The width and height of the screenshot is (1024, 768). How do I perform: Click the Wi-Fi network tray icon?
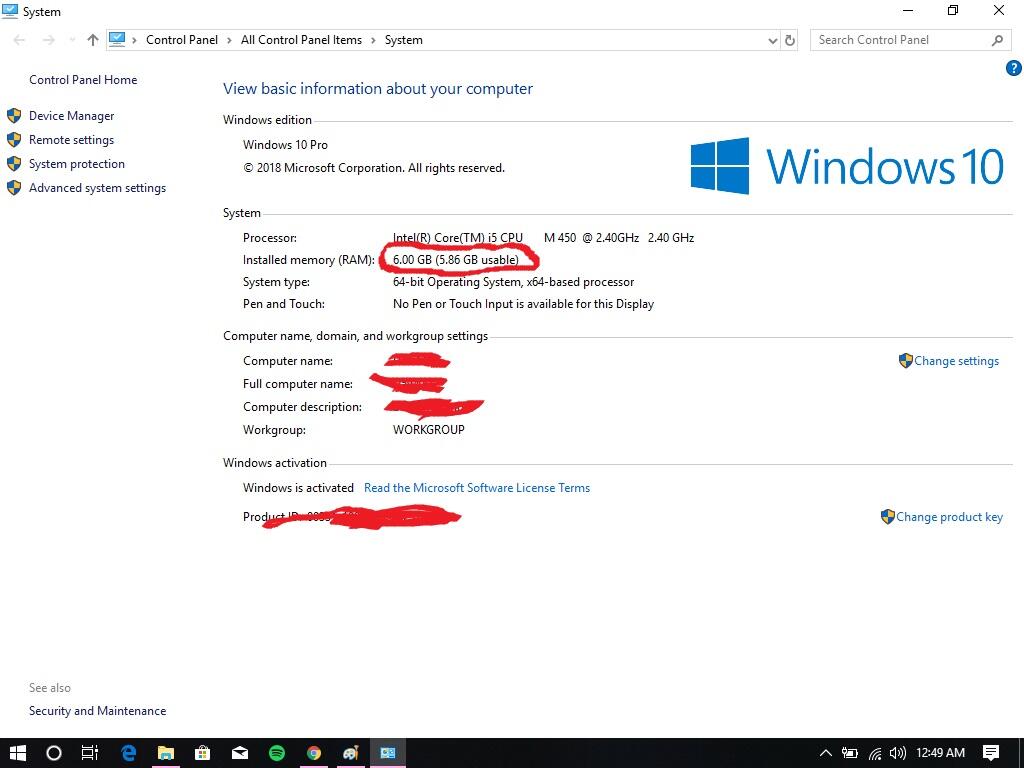(875, 754)
